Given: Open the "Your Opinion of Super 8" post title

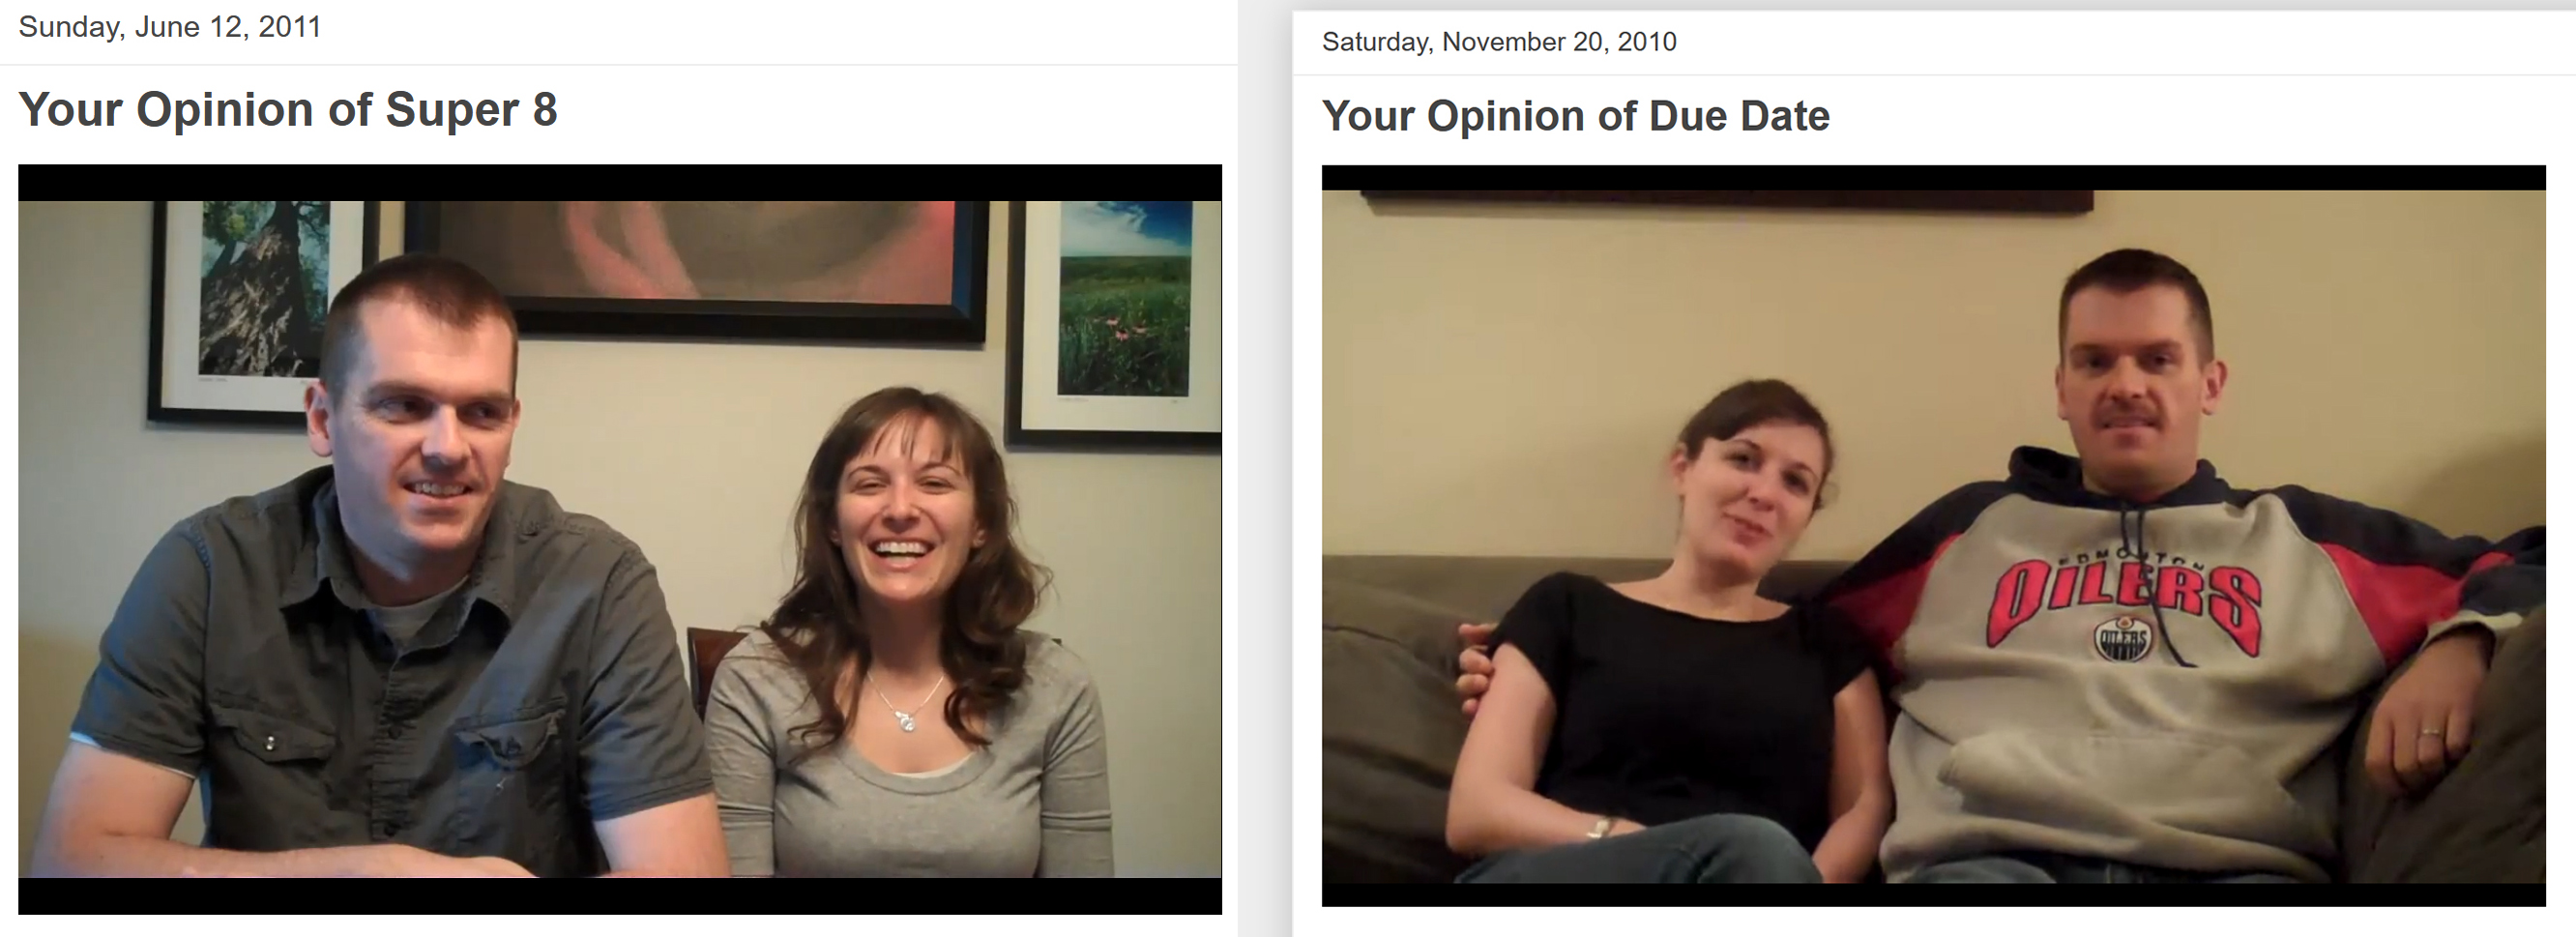Looking at the screenshot, I should pyautogui.click(x=288, y=110).
